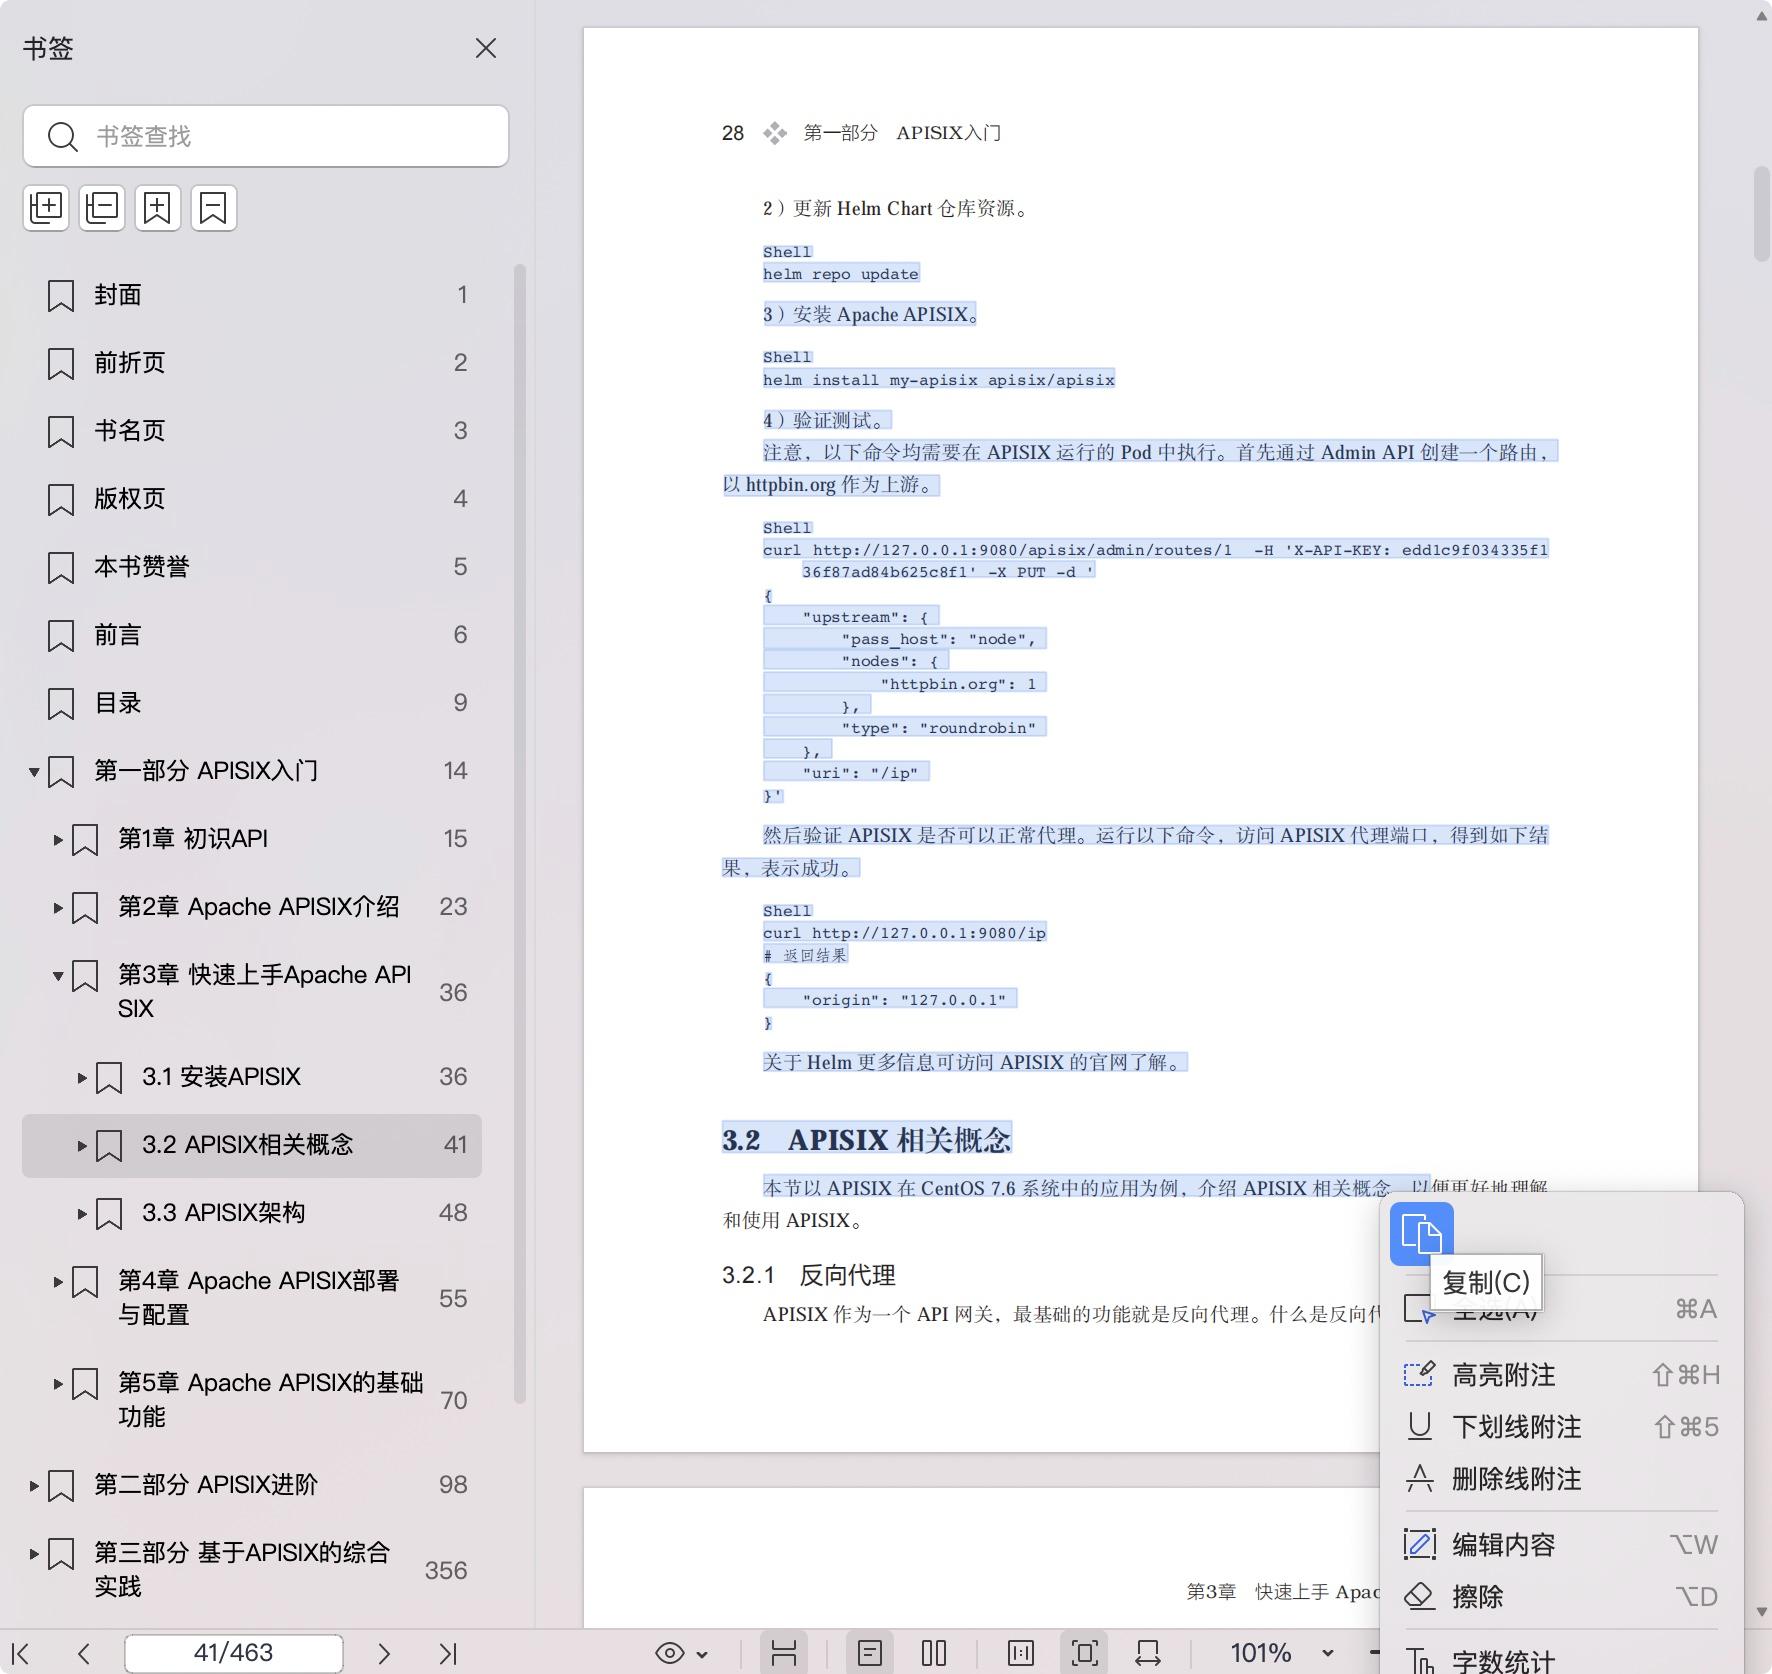Select 高亮附注 in the context menu
Screen dimensions: 1772x1674
(1504, 1375)
